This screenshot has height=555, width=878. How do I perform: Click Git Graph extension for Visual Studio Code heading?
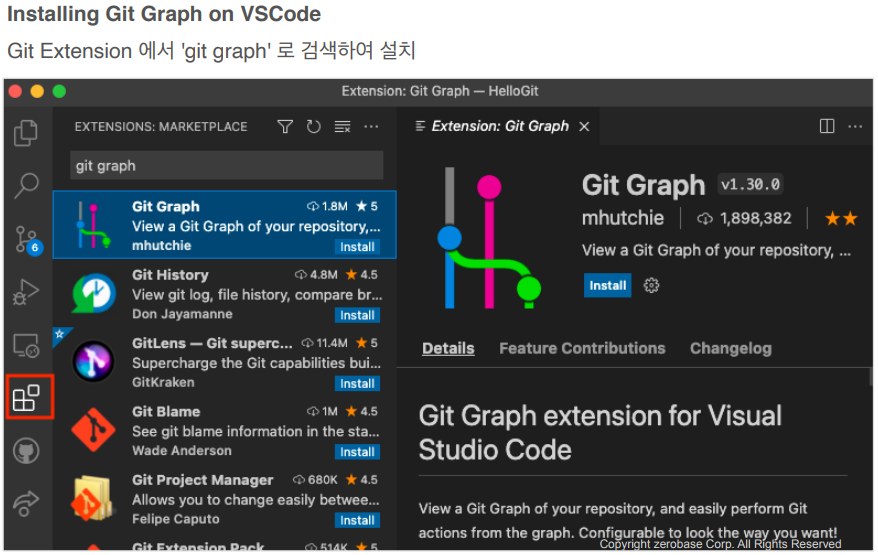600,433
